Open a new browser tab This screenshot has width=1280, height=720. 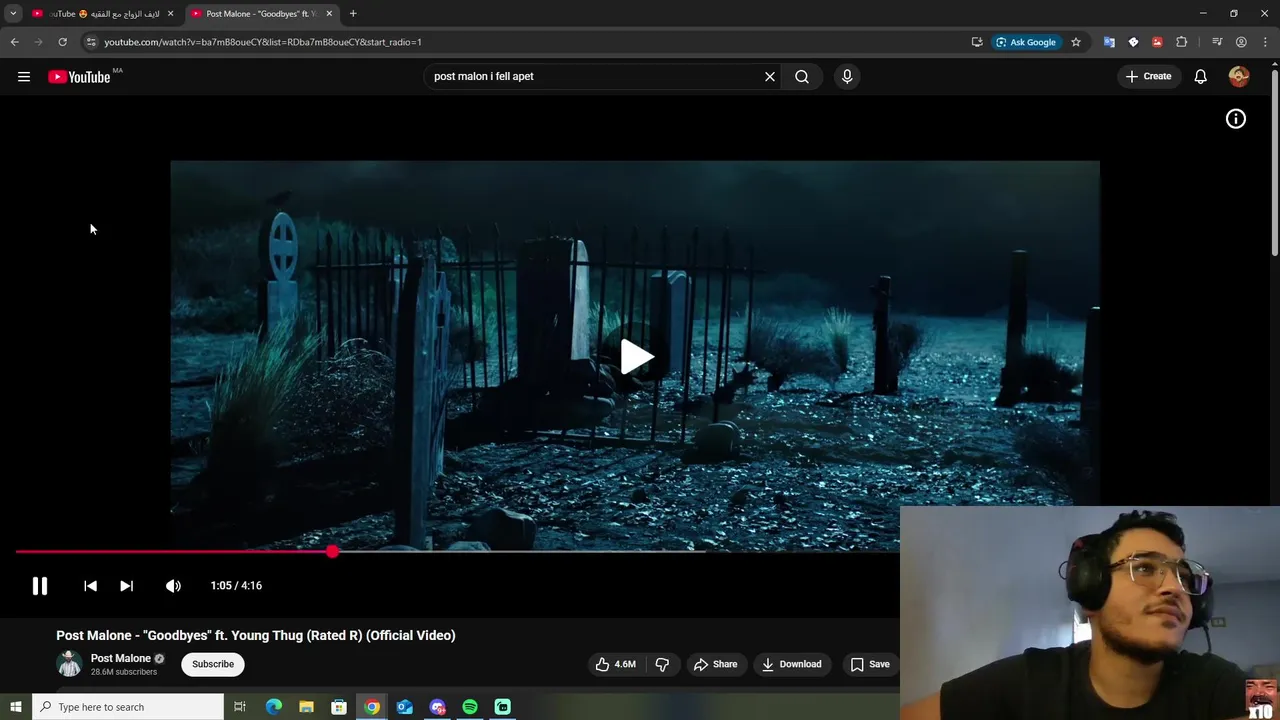[x=353, y=14]
